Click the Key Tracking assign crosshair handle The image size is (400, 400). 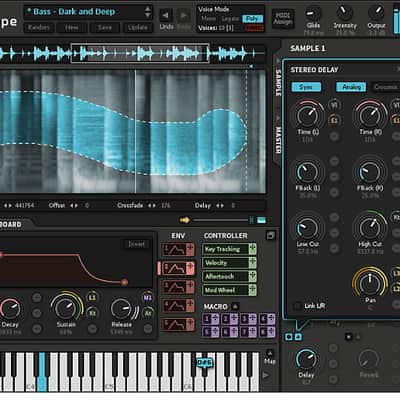click(252, 249)
